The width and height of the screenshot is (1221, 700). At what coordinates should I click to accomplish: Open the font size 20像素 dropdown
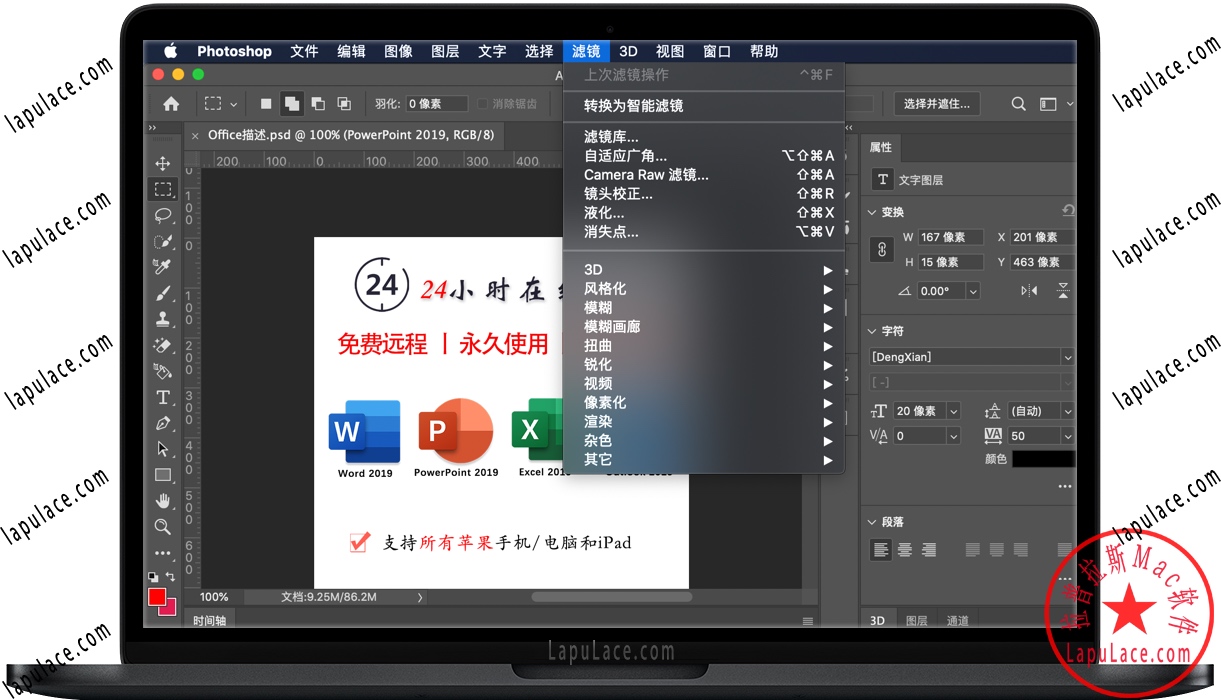click(952, 410)
